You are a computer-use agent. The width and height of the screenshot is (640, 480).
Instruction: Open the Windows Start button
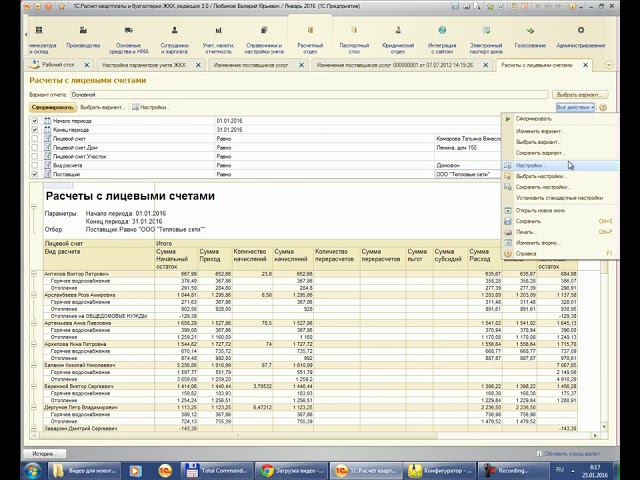pyautogui.click(x=33, y=471)
